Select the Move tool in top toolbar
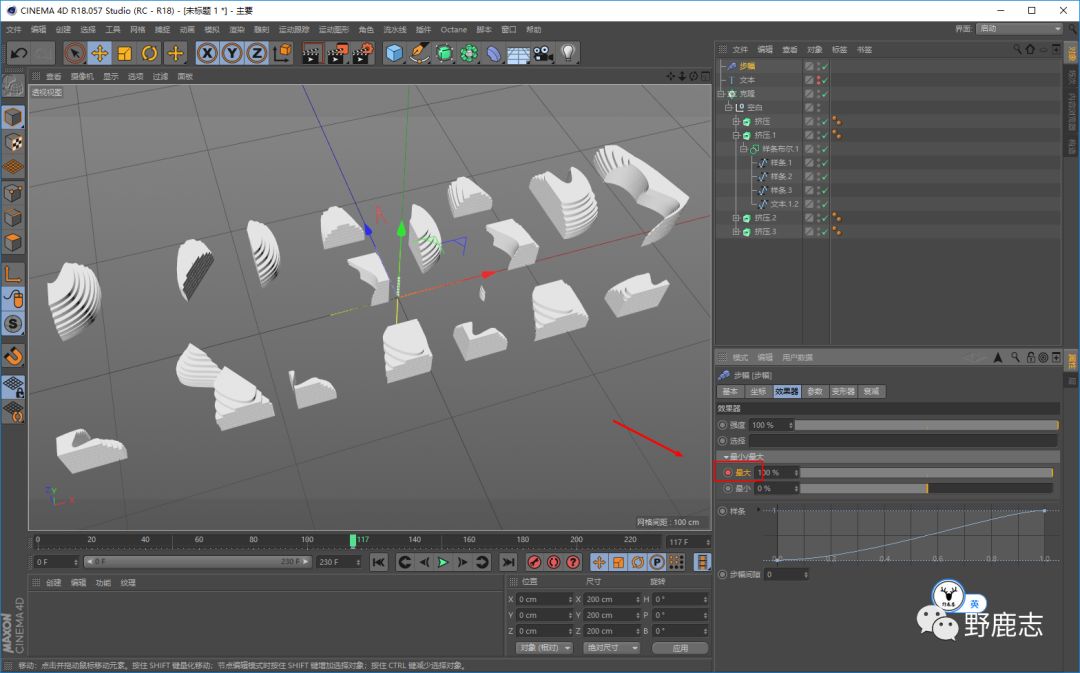 tap(100, 53)
